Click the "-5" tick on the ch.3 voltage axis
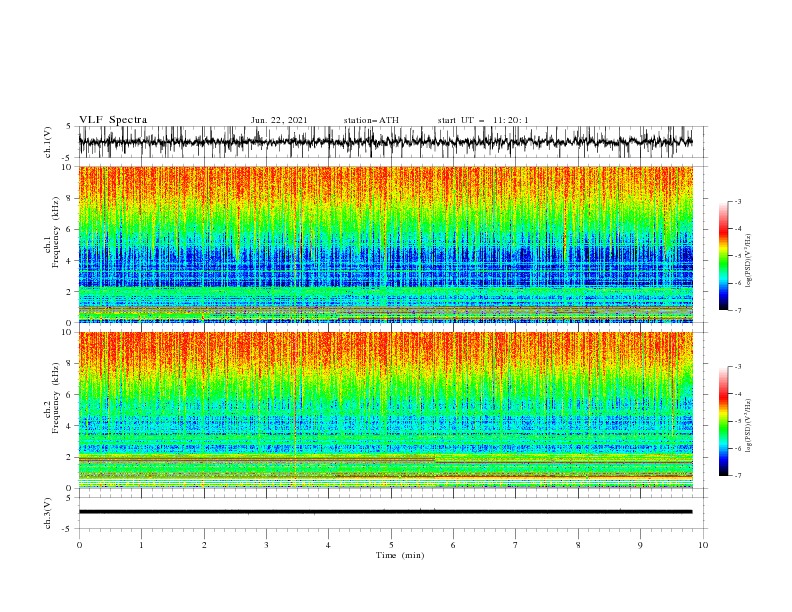This screenshot has width=792, height=612. coord(68,529)
